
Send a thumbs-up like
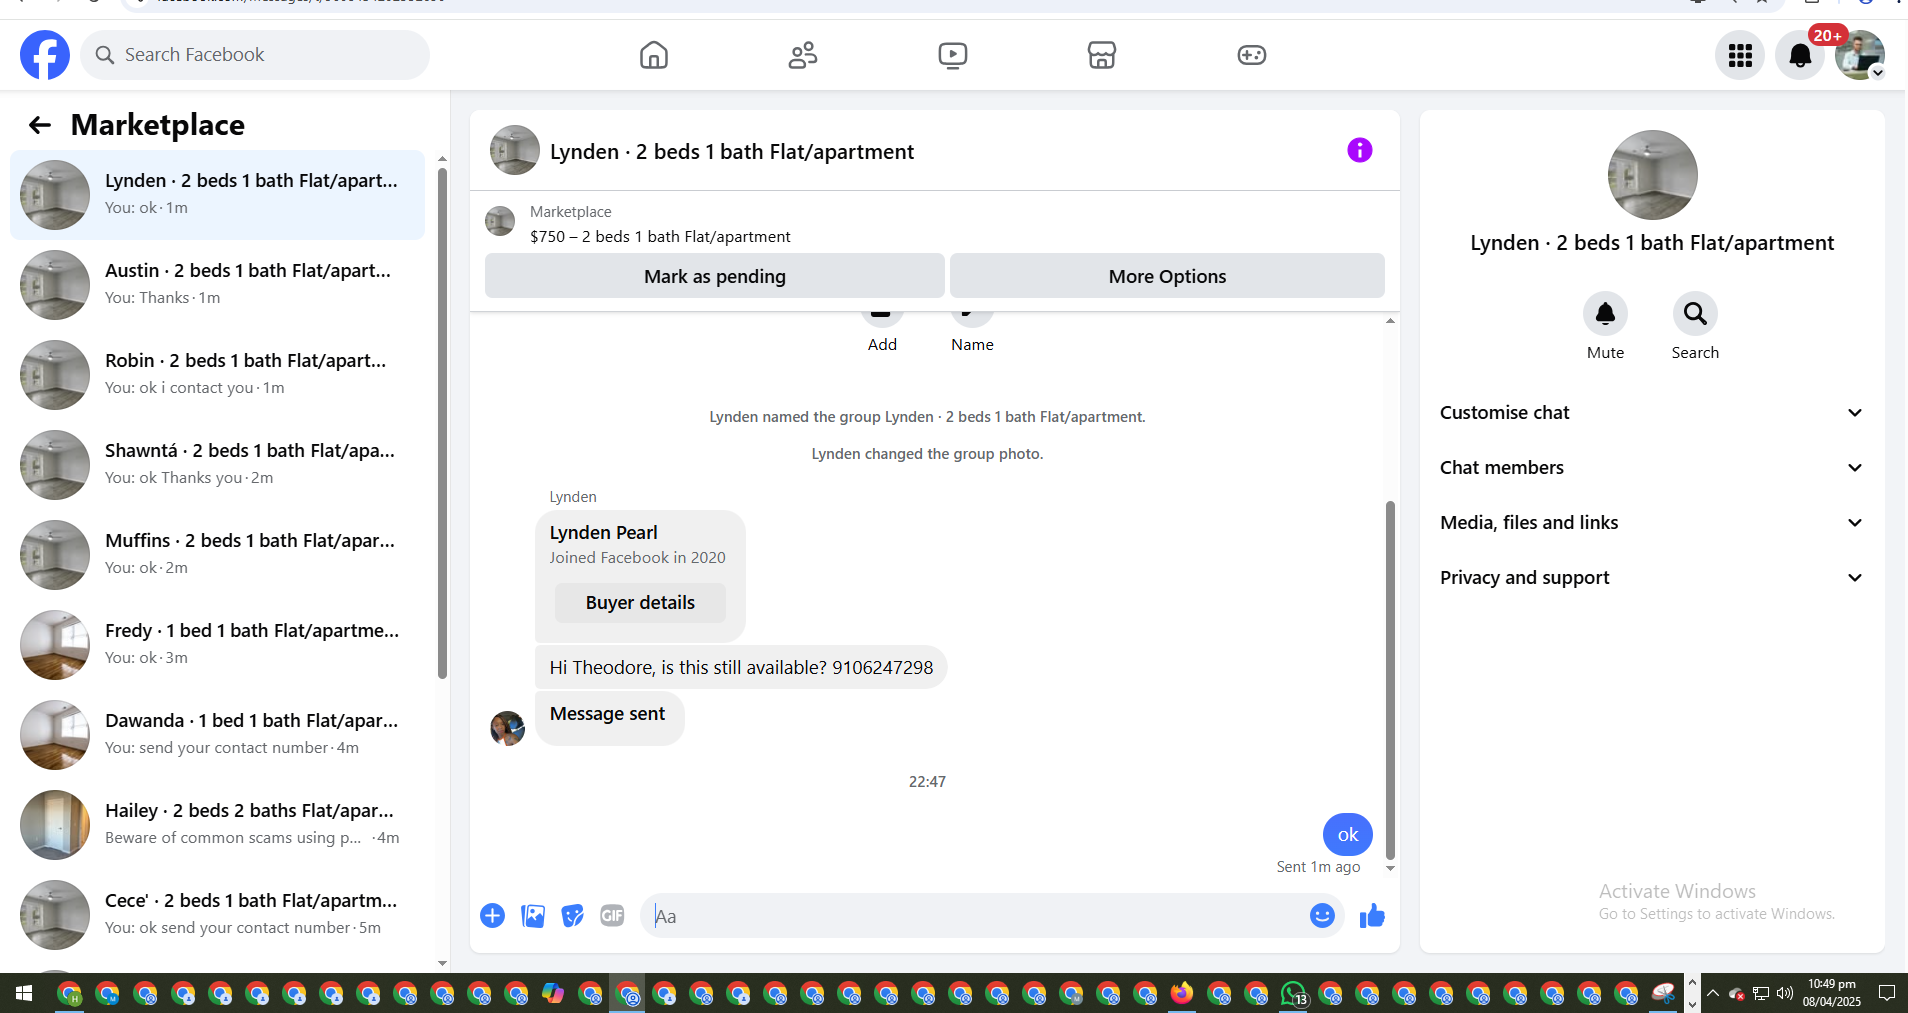(x=1372, y=916)
